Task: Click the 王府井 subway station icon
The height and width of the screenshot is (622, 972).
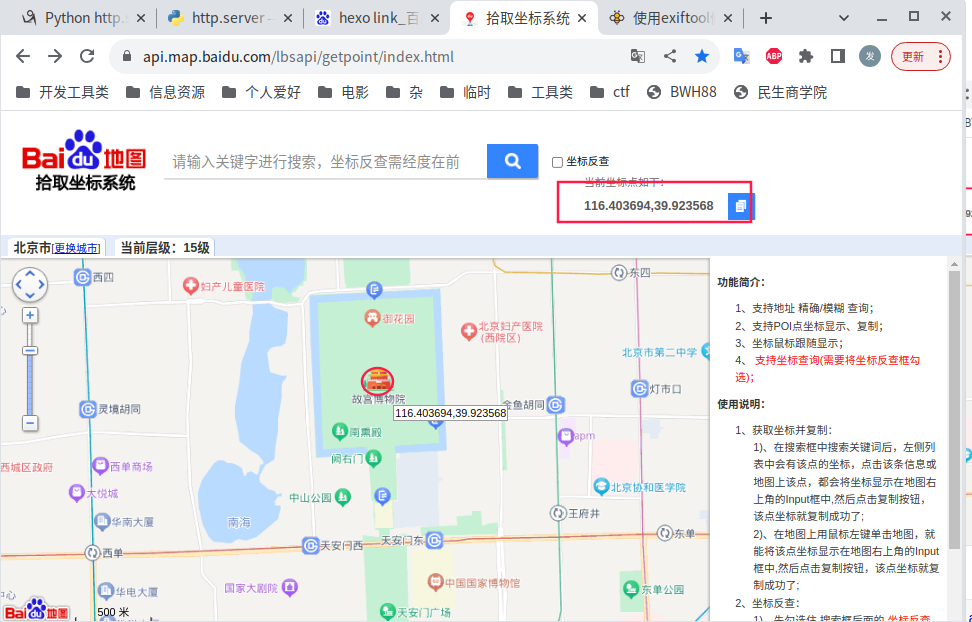Action: point(559,513)
